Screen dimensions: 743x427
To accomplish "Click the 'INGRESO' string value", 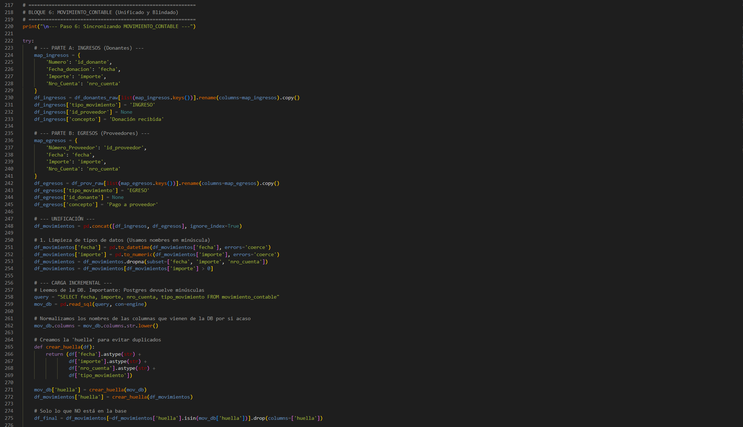I will [x=138, y=105].
